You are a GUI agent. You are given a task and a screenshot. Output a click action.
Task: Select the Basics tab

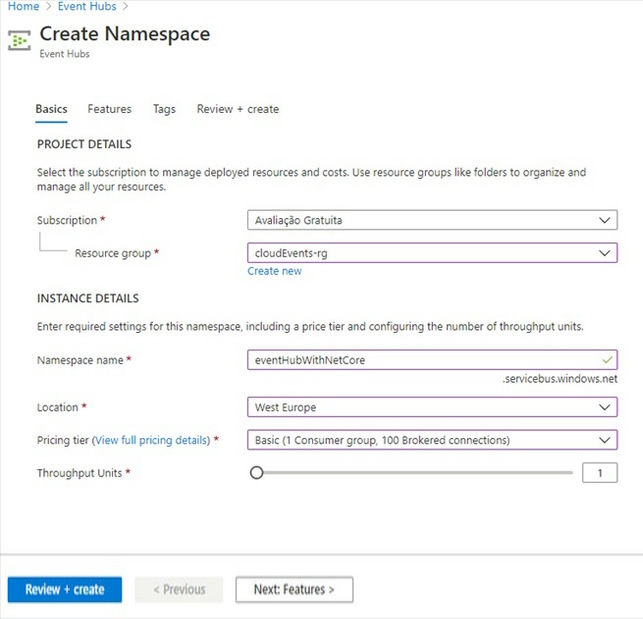click(51, 109)
